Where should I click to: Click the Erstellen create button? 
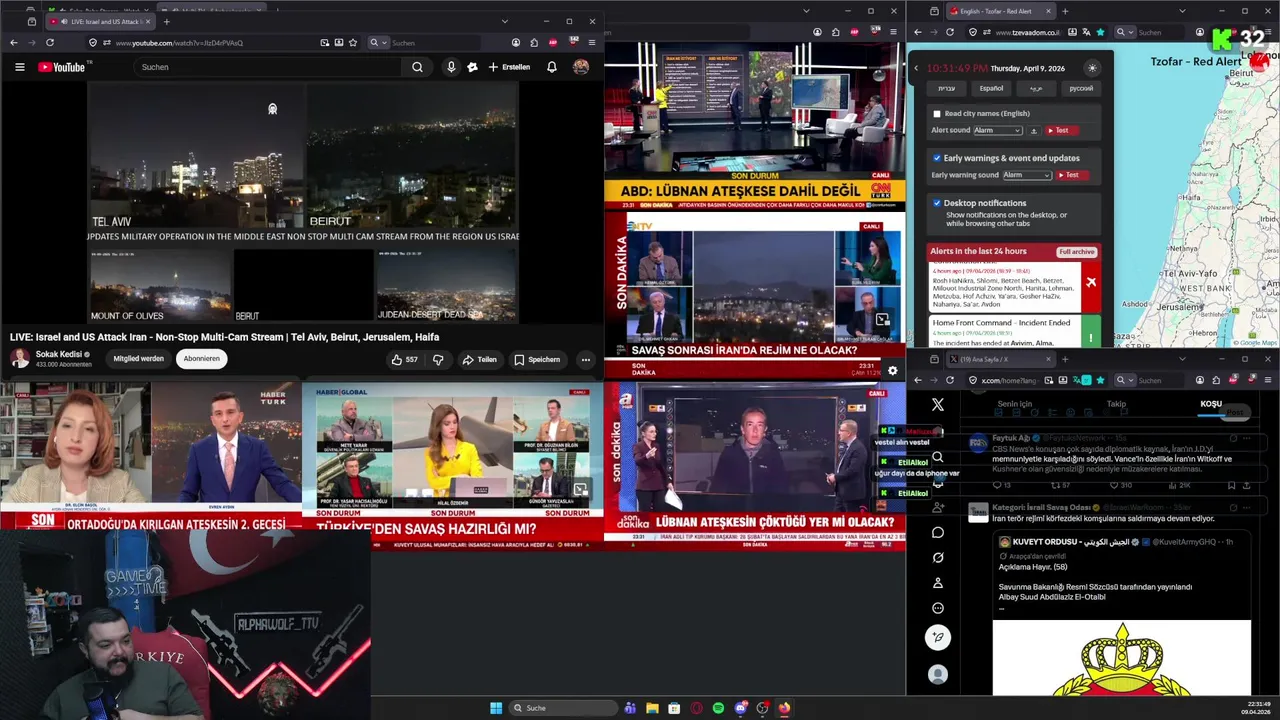coord(509,67)
